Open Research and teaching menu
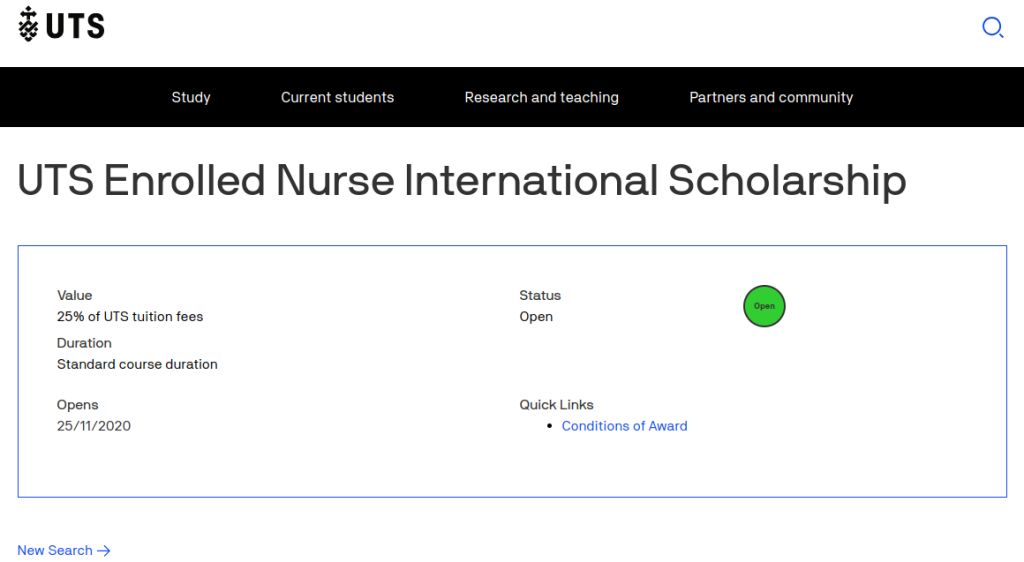Viewport: 1024px width, 562px height. [541, 97]
